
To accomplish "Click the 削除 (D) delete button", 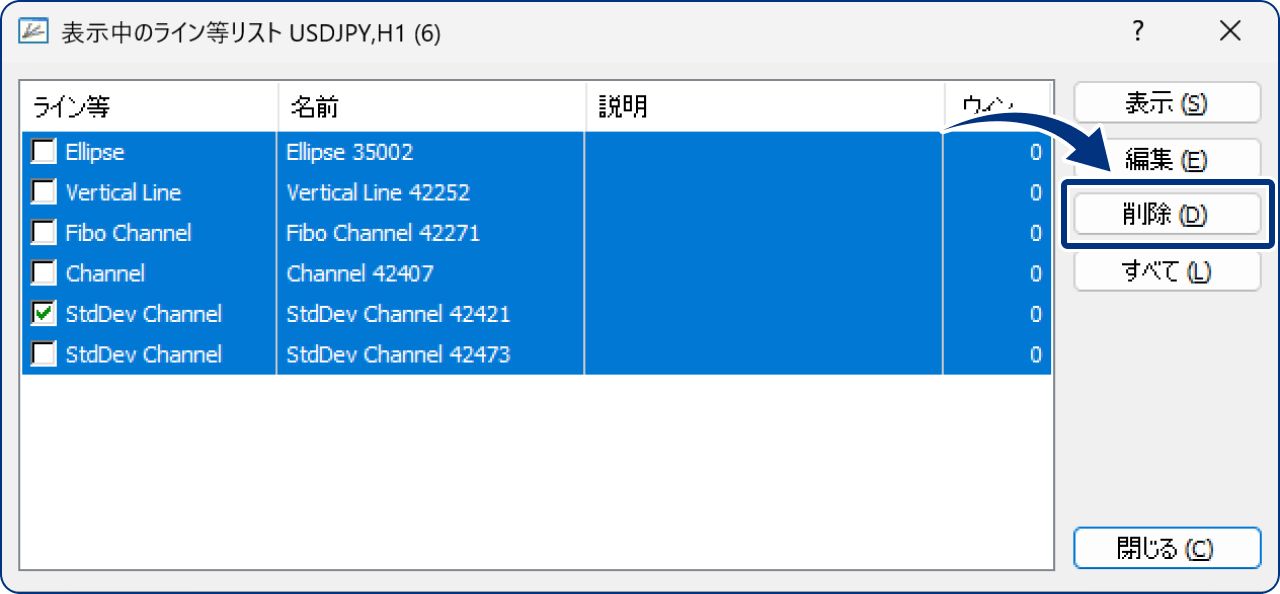I will [1166, 215].
